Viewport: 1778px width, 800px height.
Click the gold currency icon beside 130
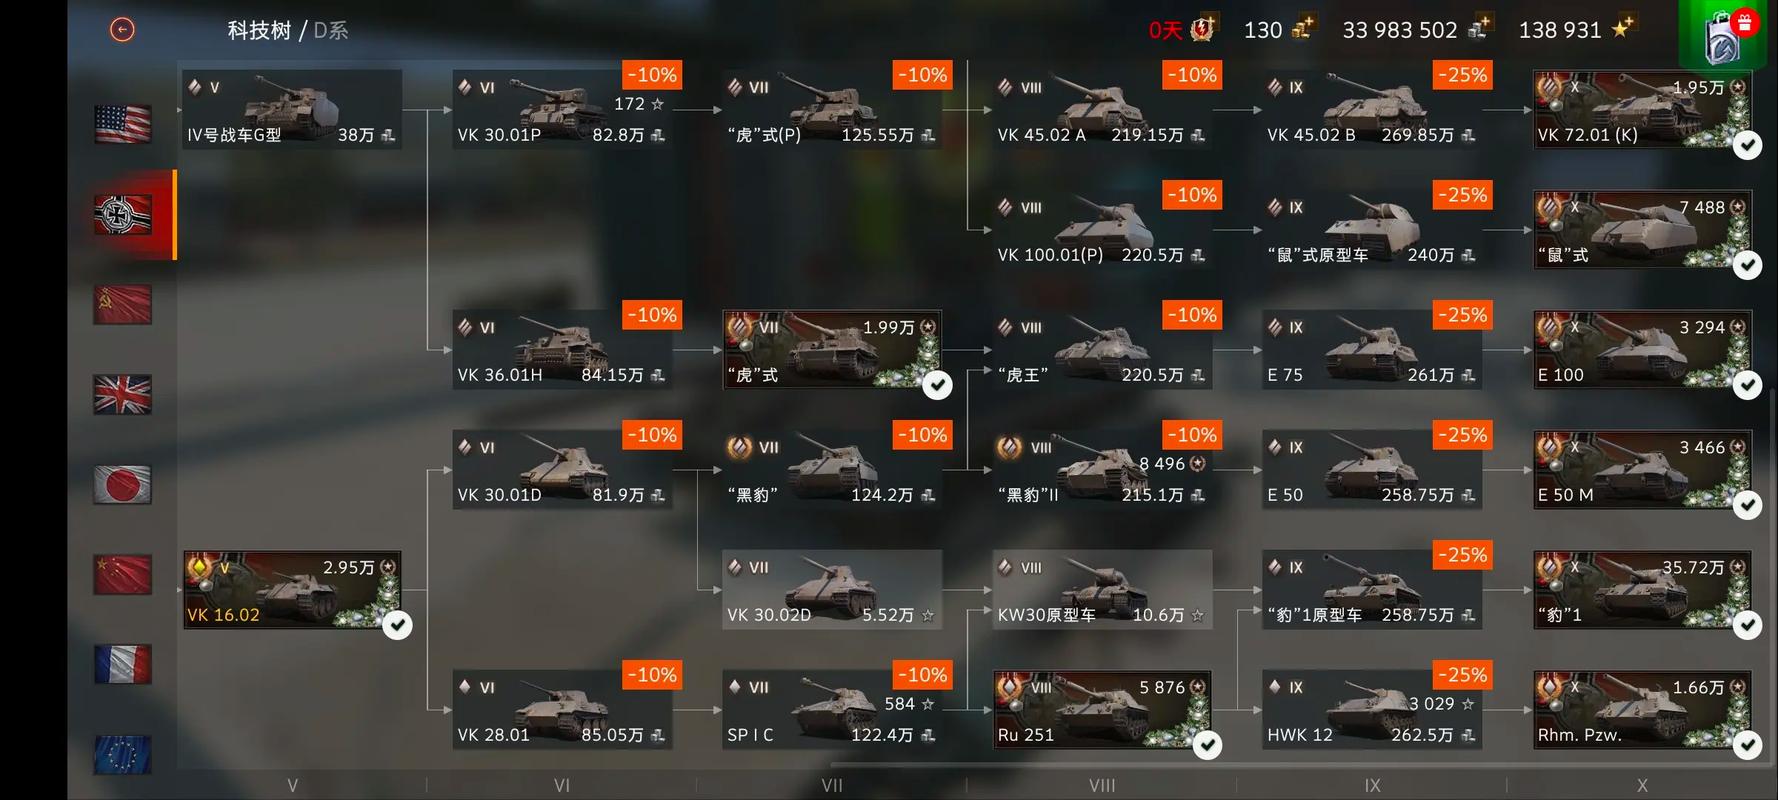[1303, 28]
